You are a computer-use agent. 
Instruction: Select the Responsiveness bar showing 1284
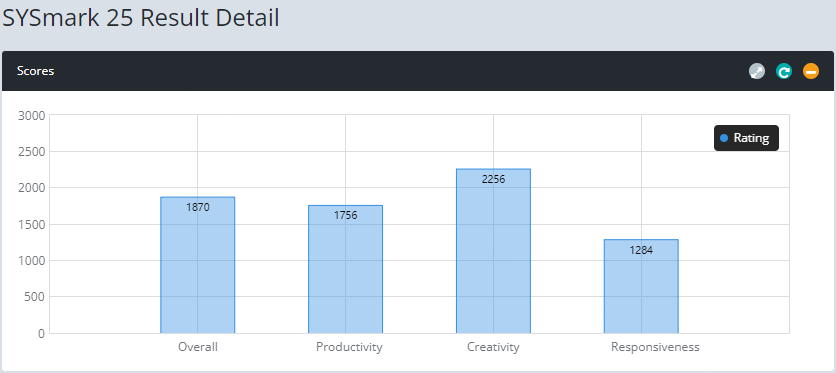pyautogui.click(x=641, y=286)
